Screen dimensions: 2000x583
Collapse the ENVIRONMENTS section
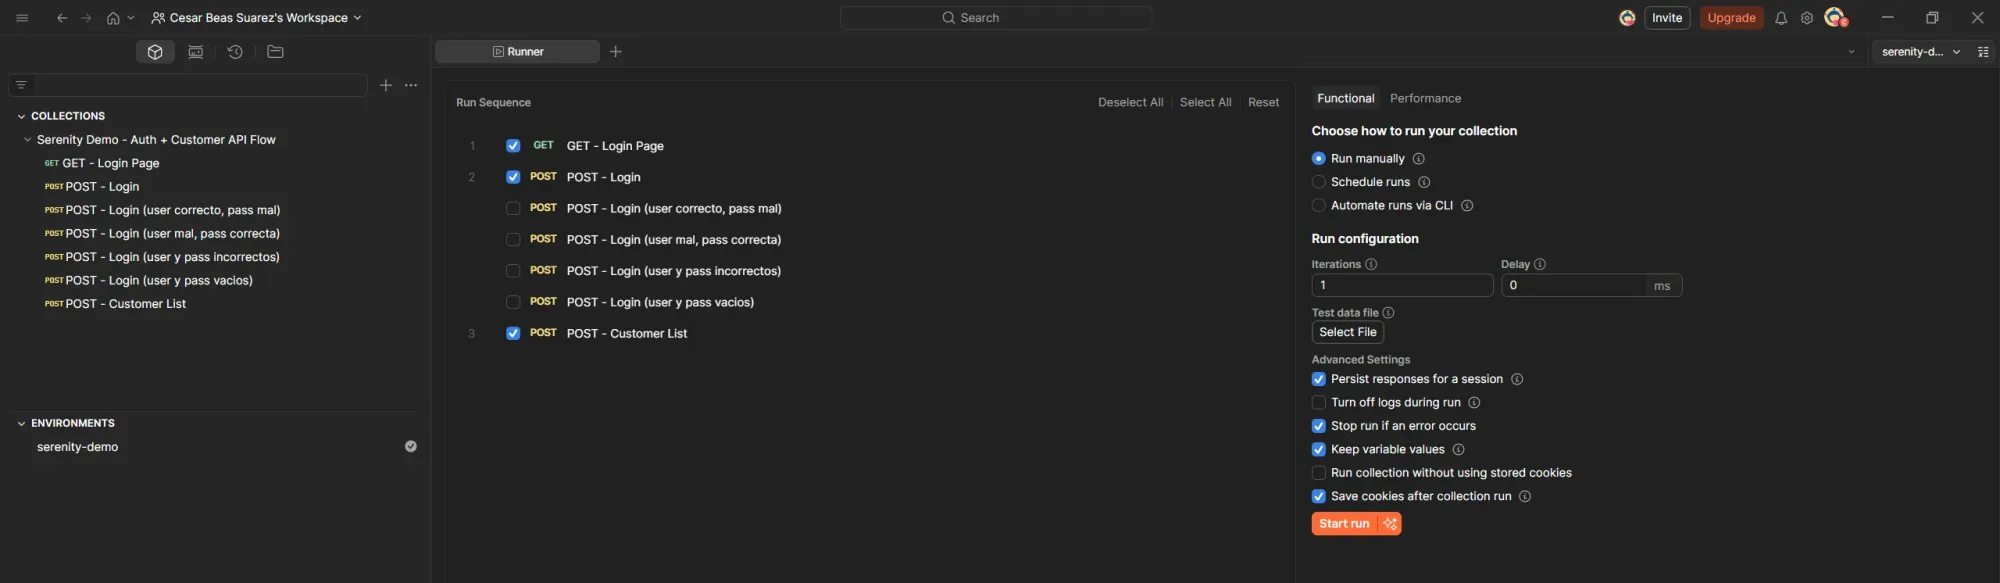tap(21, 424)
